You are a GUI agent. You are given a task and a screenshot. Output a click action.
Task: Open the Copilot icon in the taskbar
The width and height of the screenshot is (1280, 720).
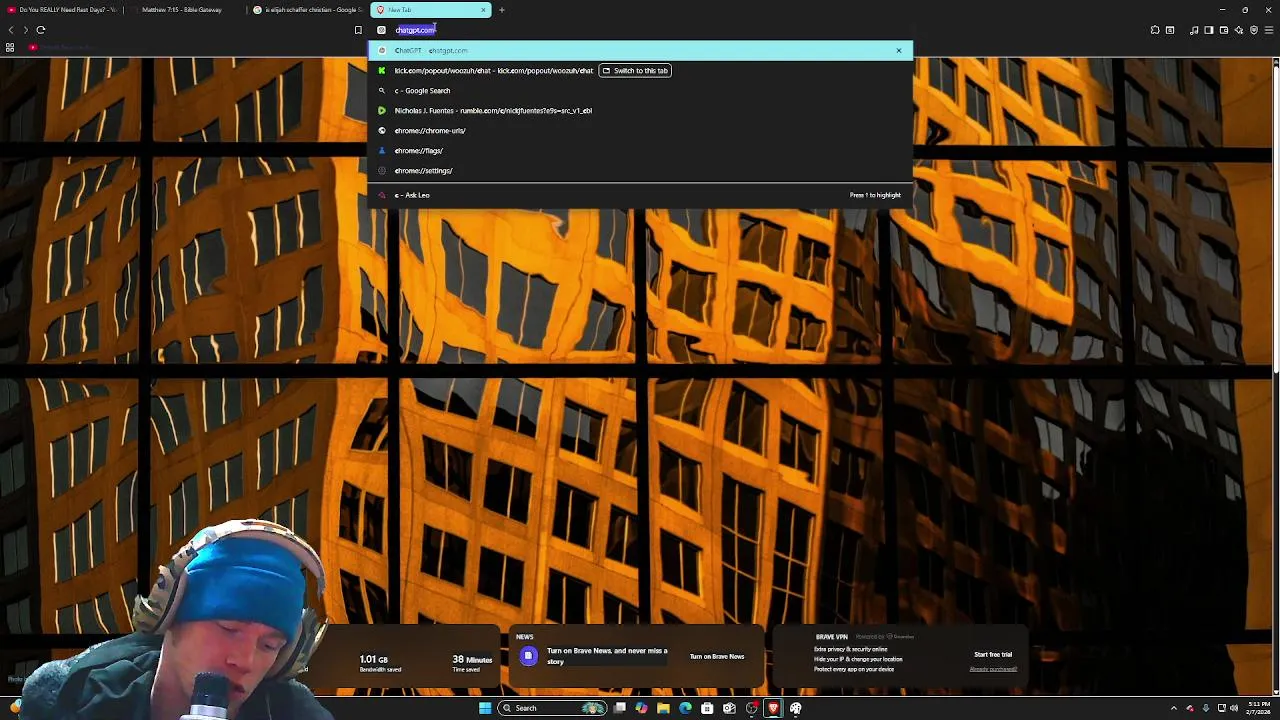[641, 708]
